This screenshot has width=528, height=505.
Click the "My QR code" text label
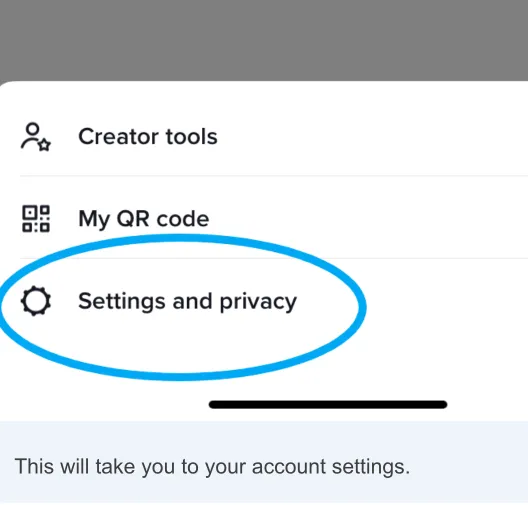click(x=144, y=219)
